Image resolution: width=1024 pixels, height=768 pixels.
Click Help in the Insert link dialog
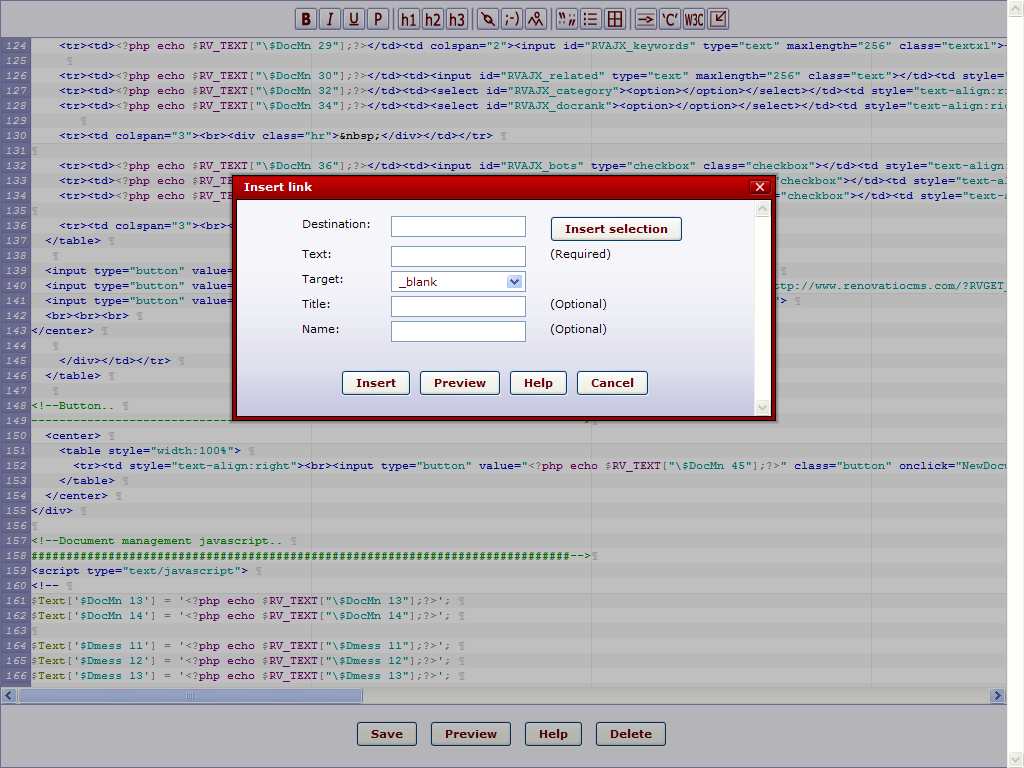[538, 383]
